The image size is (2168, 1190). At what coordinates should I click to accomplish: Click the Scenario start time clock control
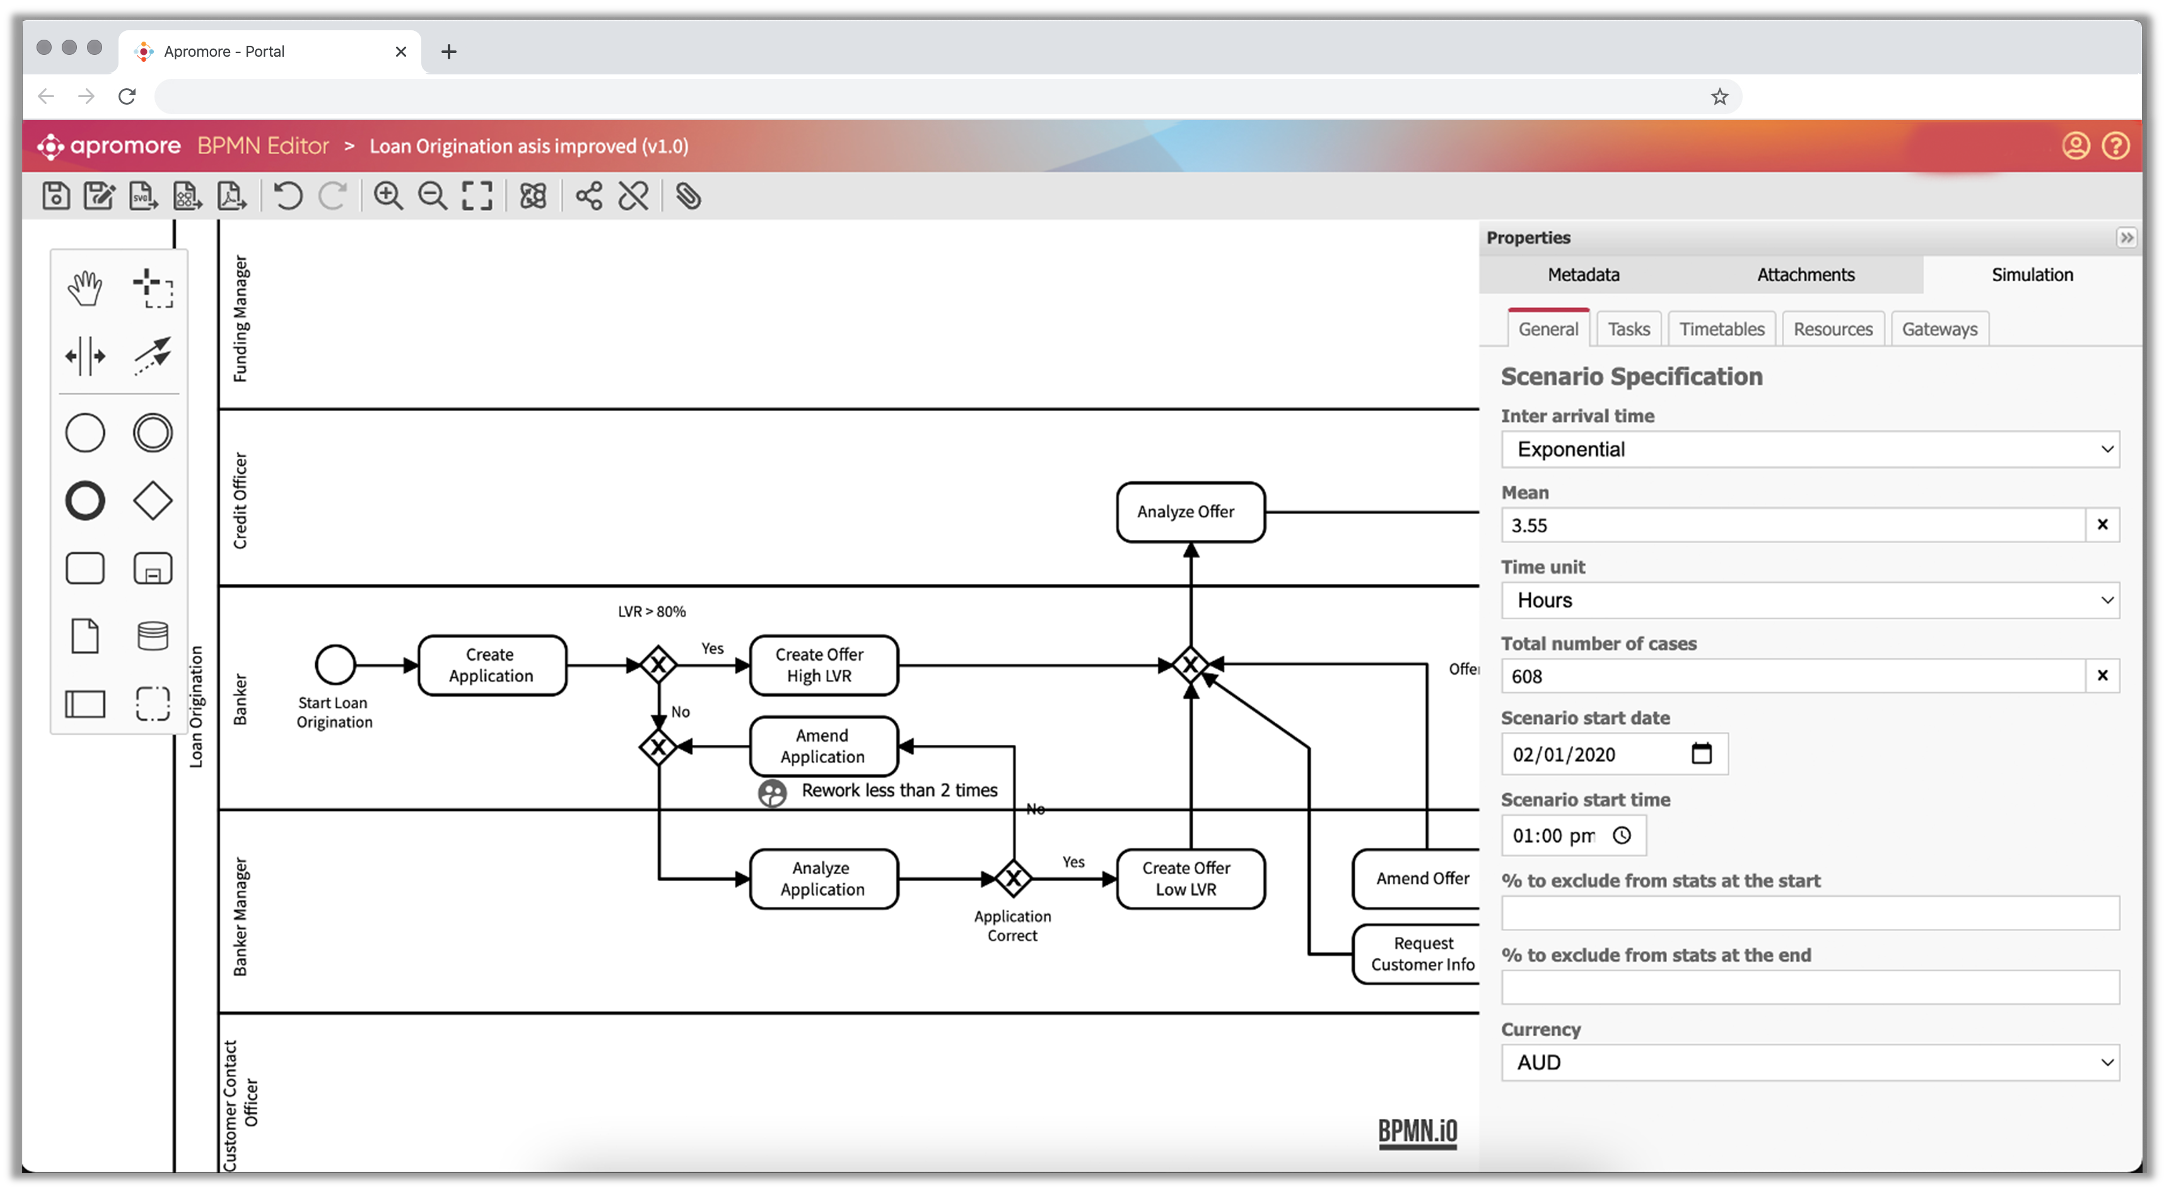point(1623,835)
